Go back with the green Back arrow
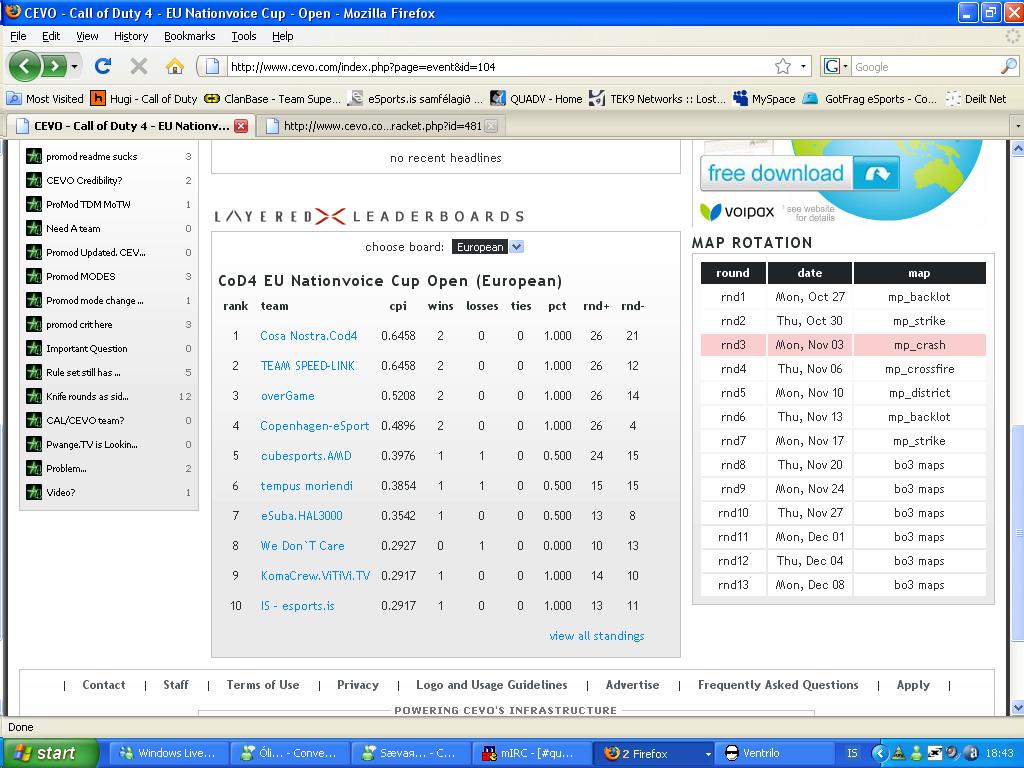This screenshot has width=1024, height=768. coord(25,66)
